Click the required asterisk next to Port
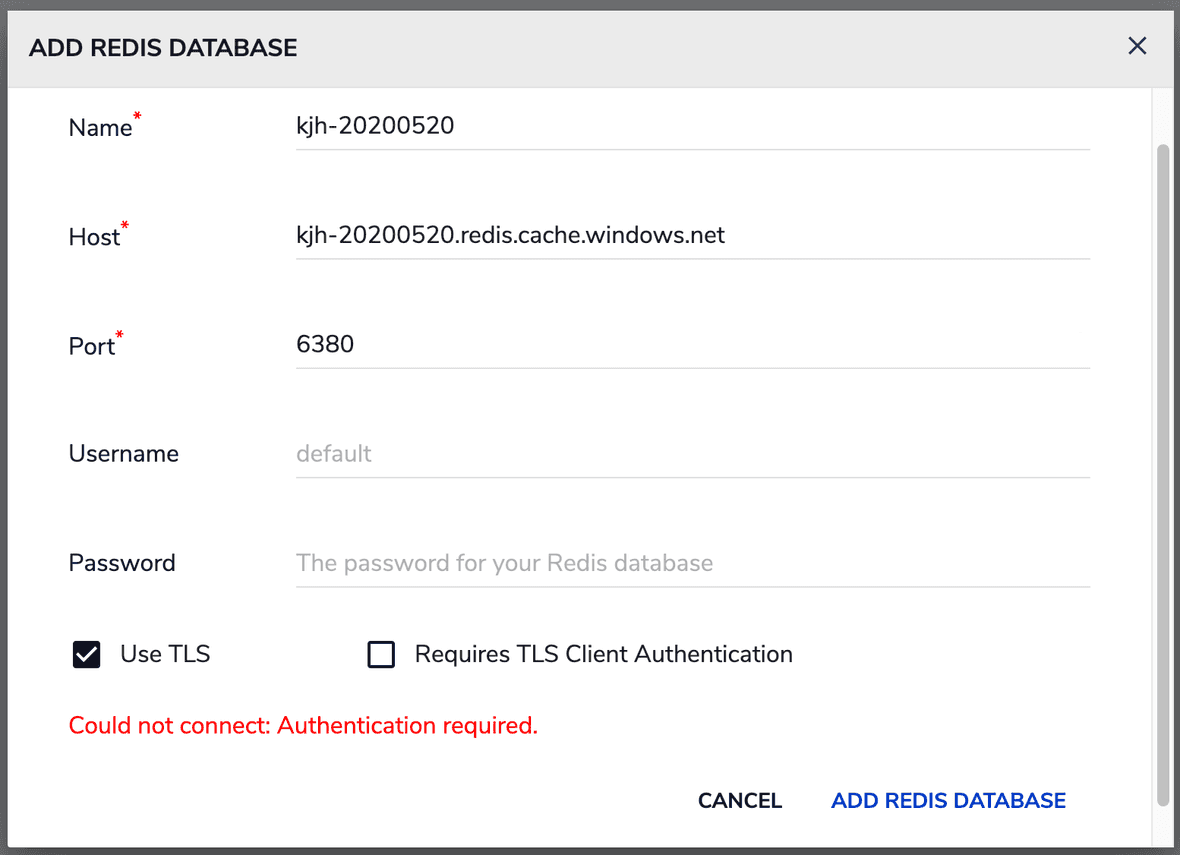The width and height of the screenshot is (1180, 855). [x=117, y=334]
